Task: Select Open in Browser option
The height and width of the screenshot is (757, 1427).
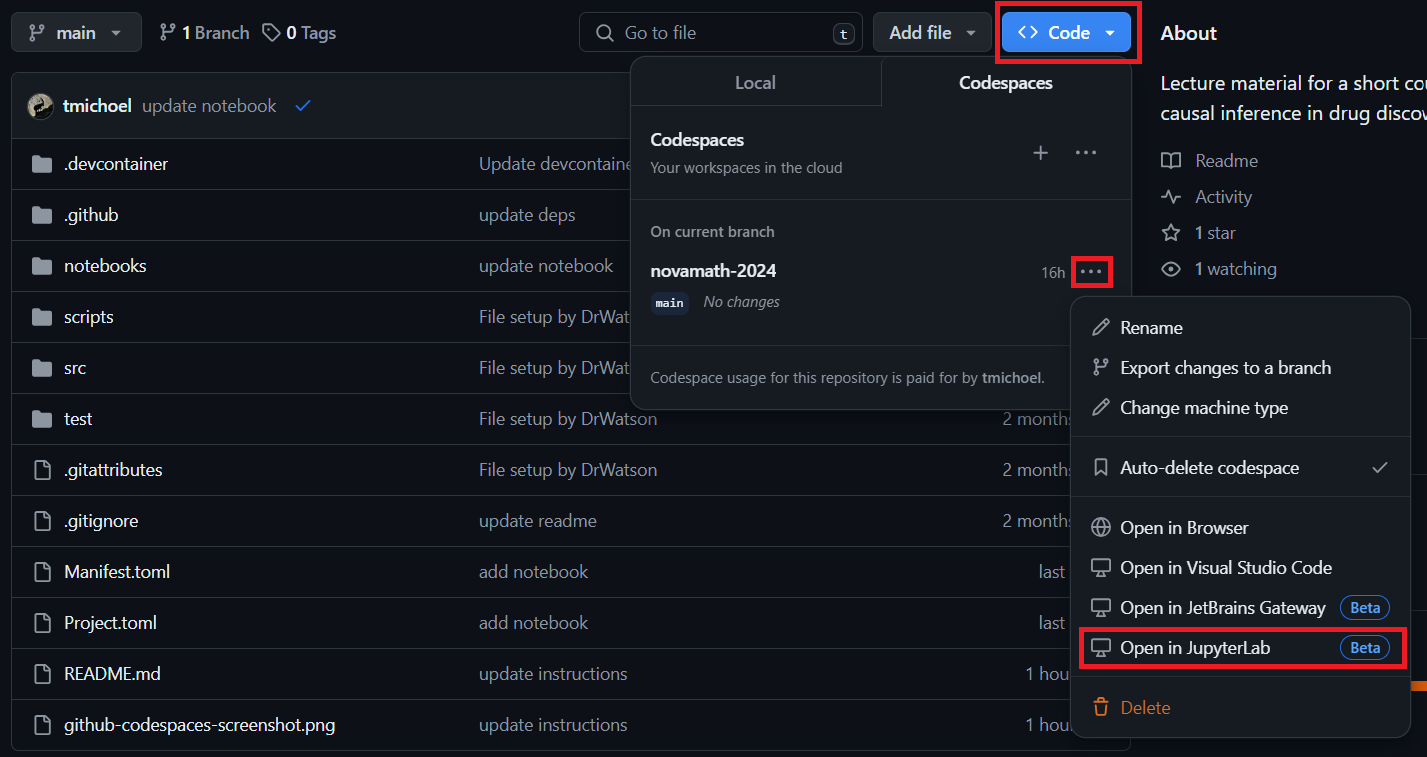Action: coord(1240,528)
